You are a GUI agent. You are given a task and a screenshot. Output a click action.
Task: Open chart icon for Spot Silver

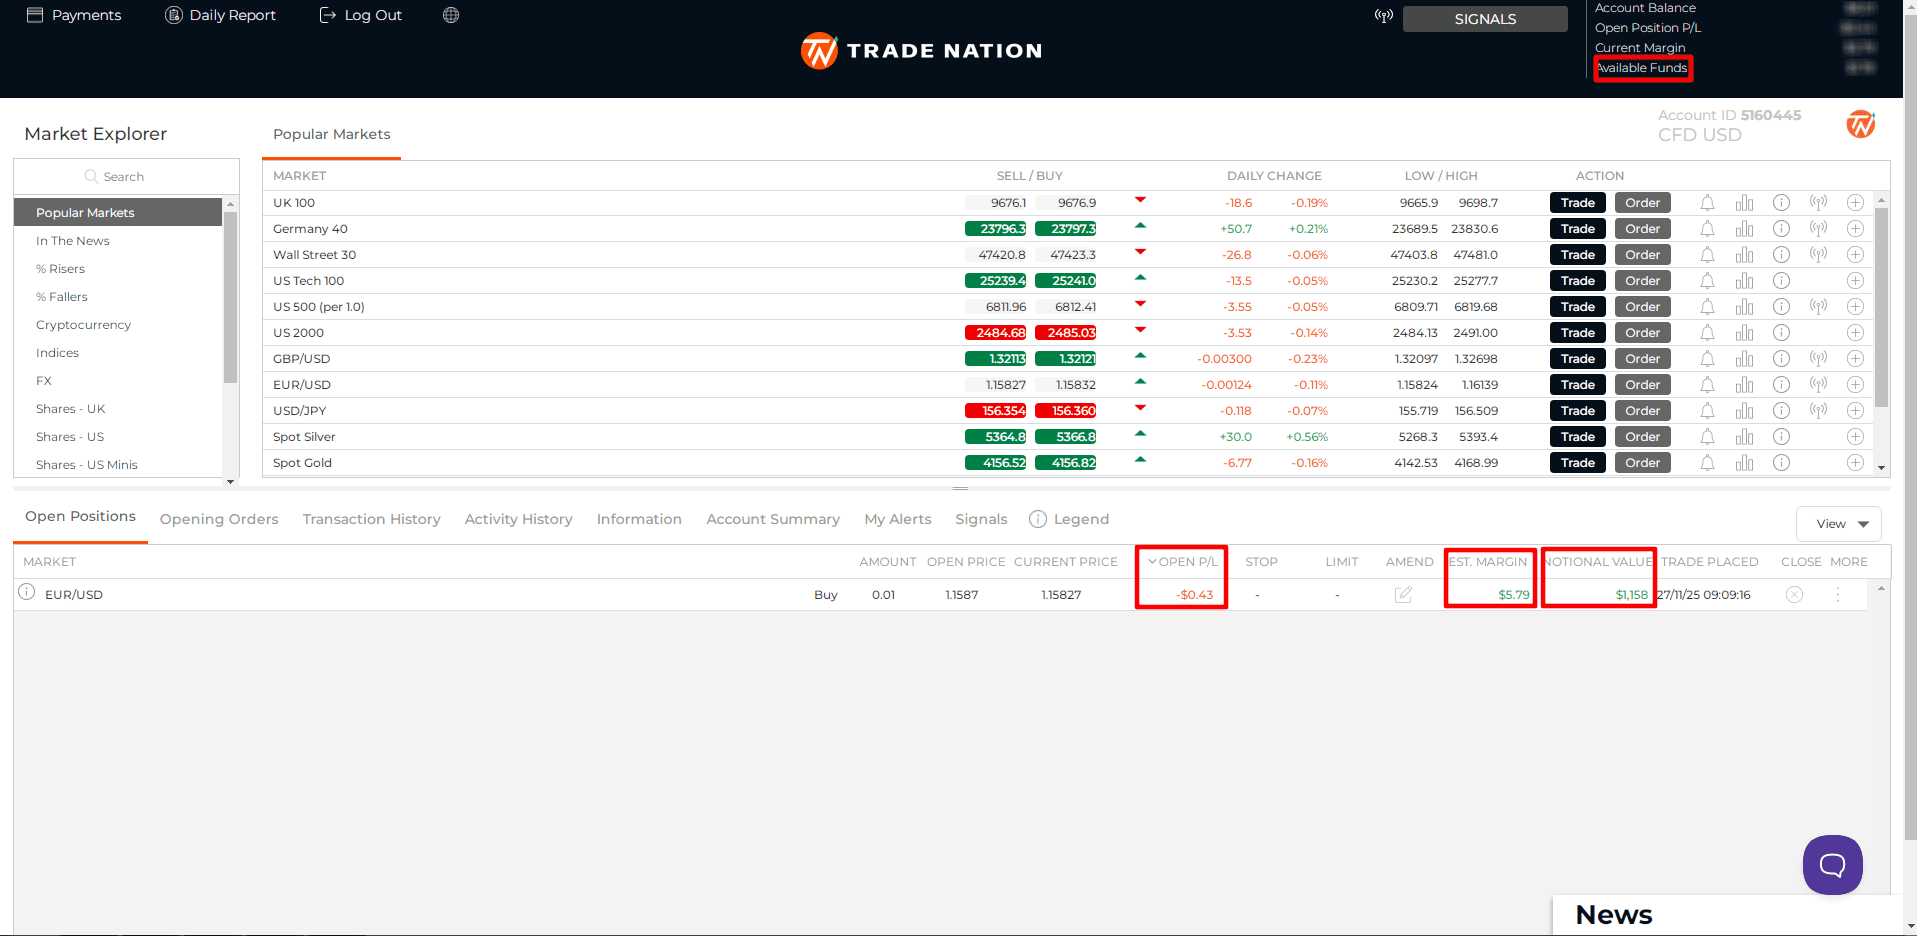click(1745, 437)
